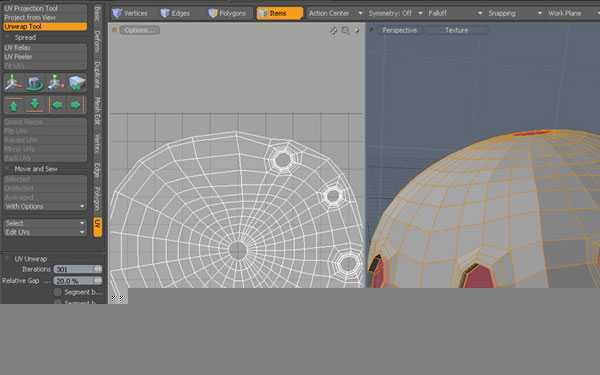Click the align UVs right arrow icon
The height and width of the screenshot is (375, 600).
pos(76,105)
